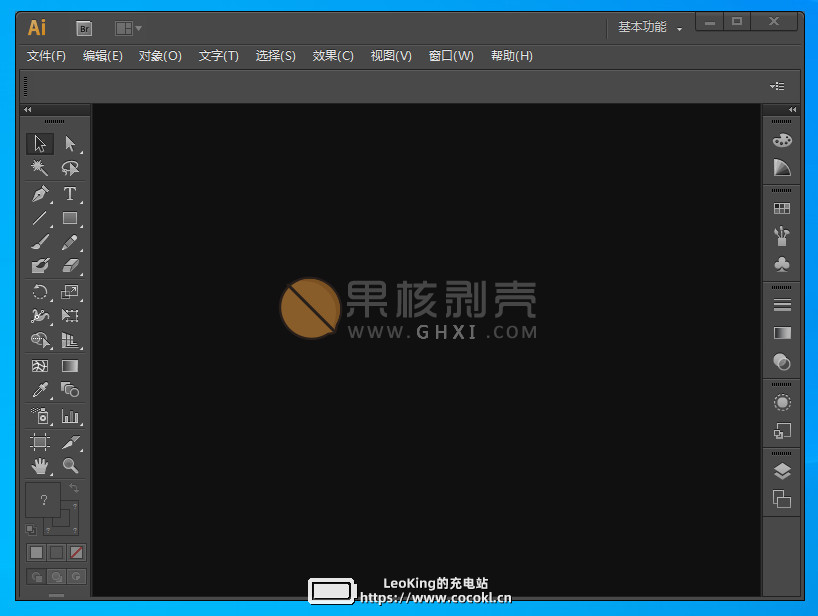Launch Adobe Bridge with Br button
Image resolution: width=818 pixels, height=616 pixels.
84,28
